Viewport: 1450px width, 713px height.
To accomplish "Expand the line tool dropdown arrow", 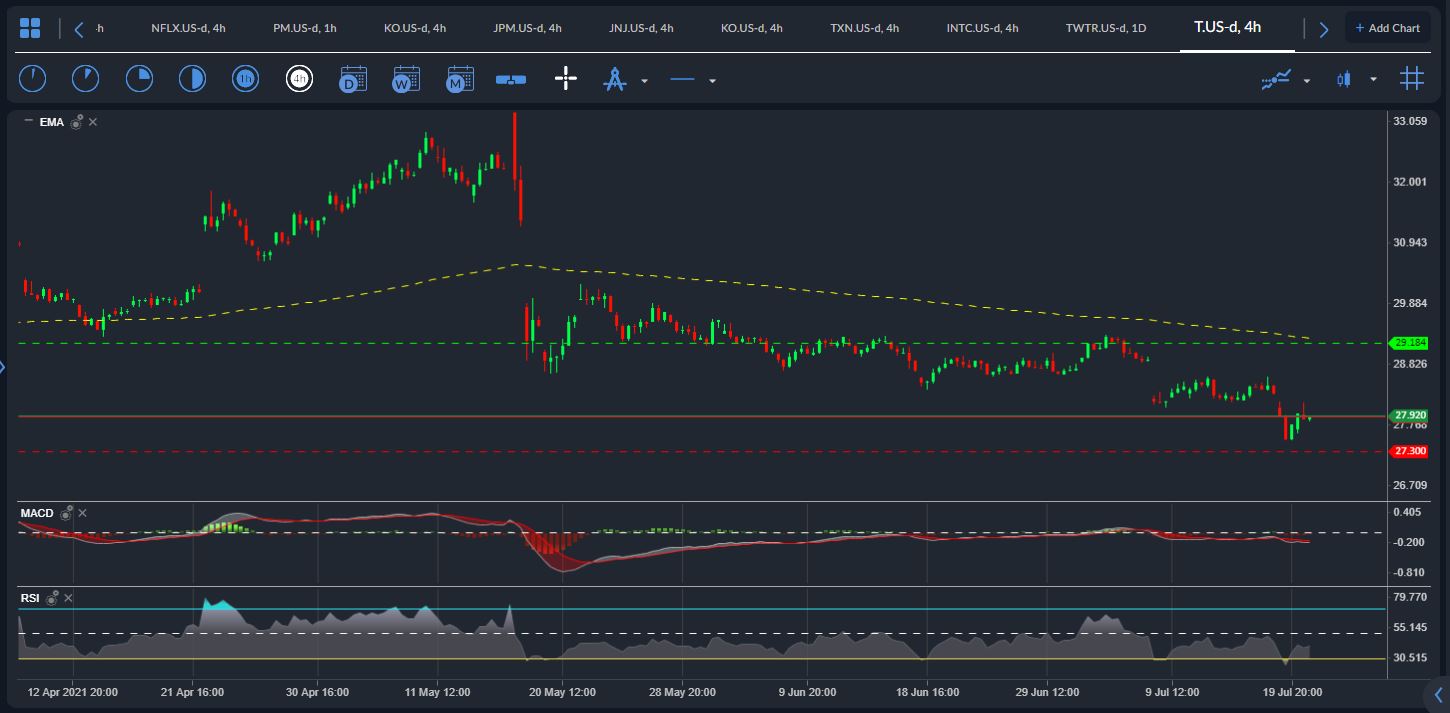I will (712, 81).
